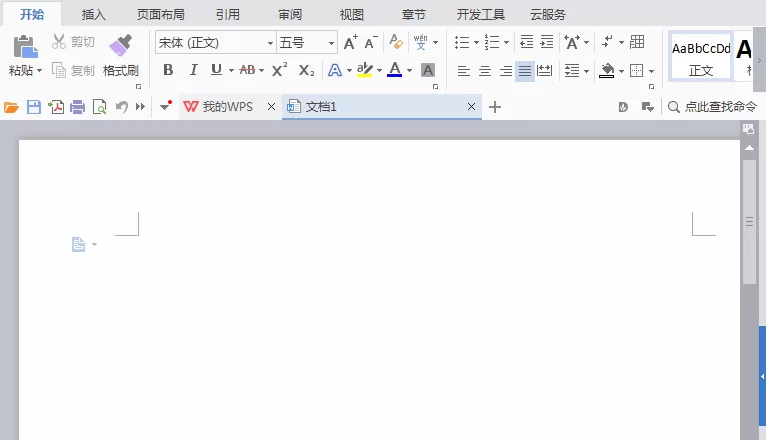Click the scroll up arrow
The image size is (766, 440).
749,148
